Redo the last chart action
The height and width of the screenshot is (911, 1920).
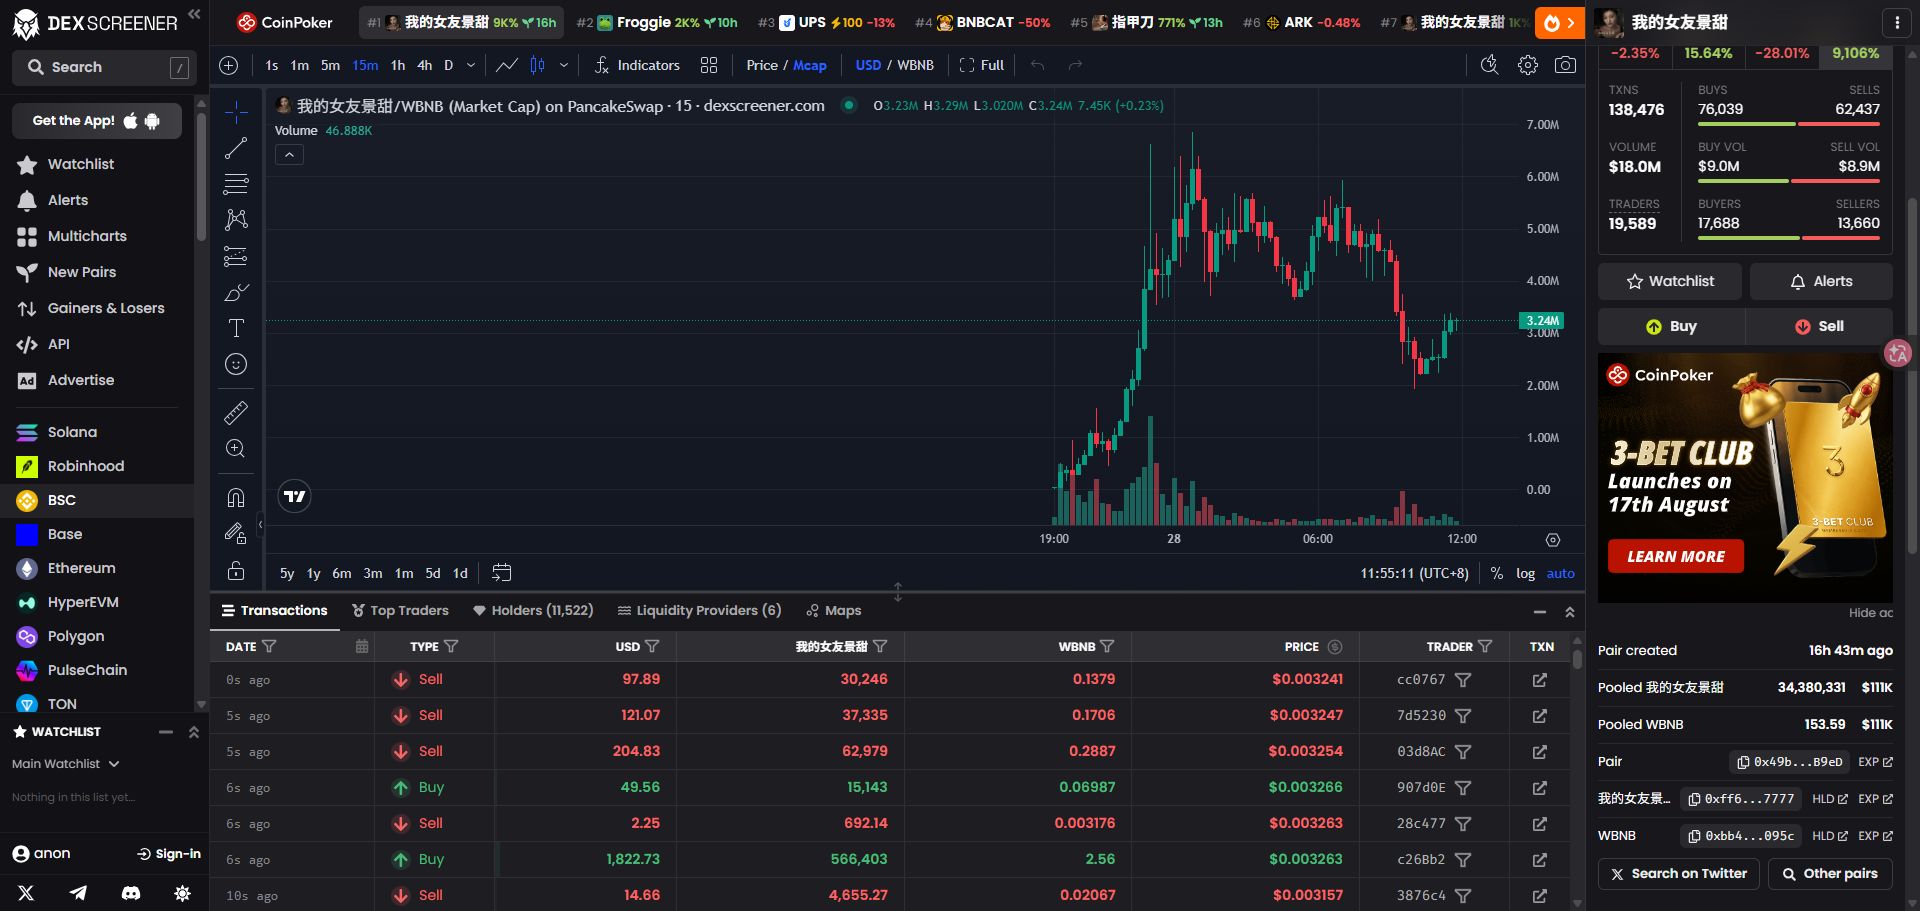pos(1076,65)
